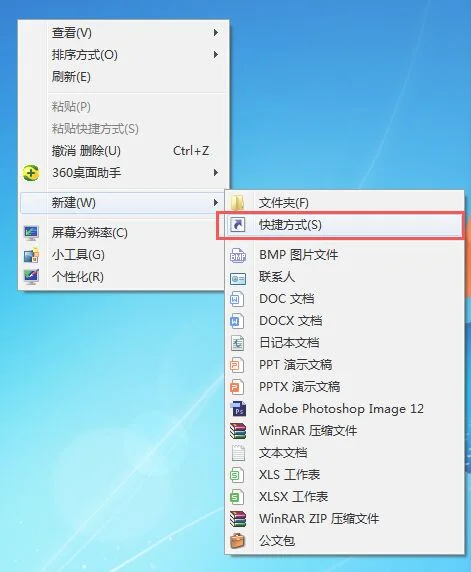This screenshot has height=572, width=471.
Task: Click the BMP file icon
Action: coord(238,255)
